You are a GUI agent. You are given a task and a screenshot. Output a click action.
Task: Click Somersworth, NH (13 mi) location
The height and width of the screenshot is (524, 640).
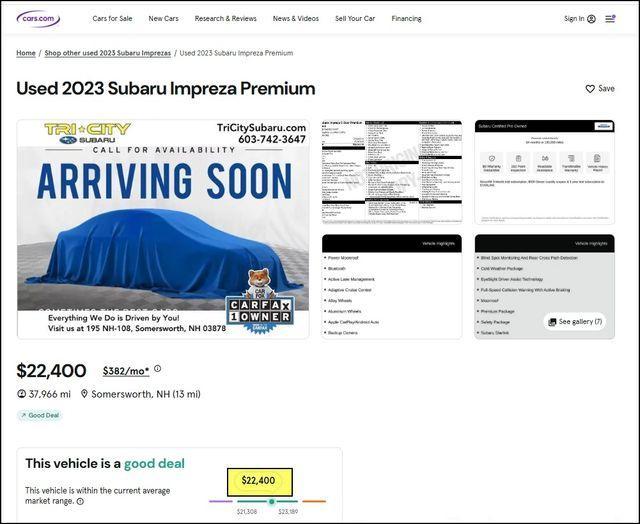coord(146,394)
